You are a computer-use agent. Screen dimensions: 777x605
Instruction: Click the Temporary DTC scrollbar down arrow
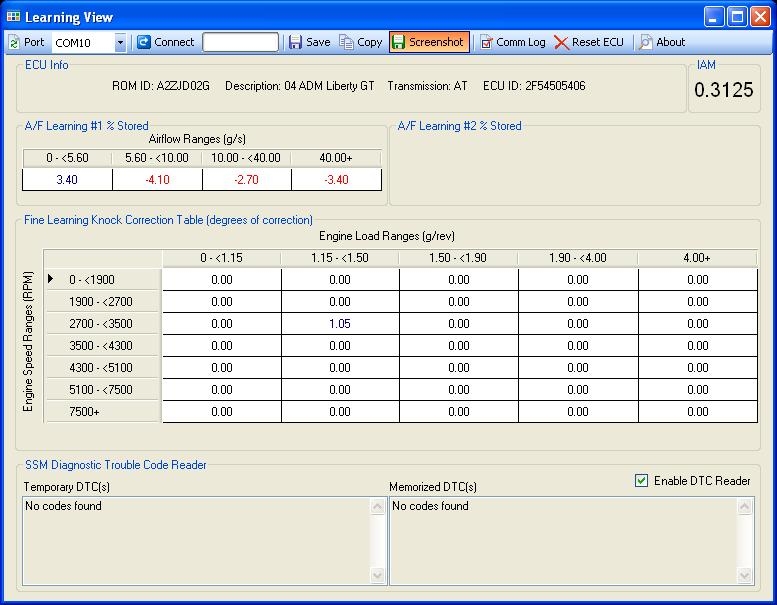pos(377,575)
